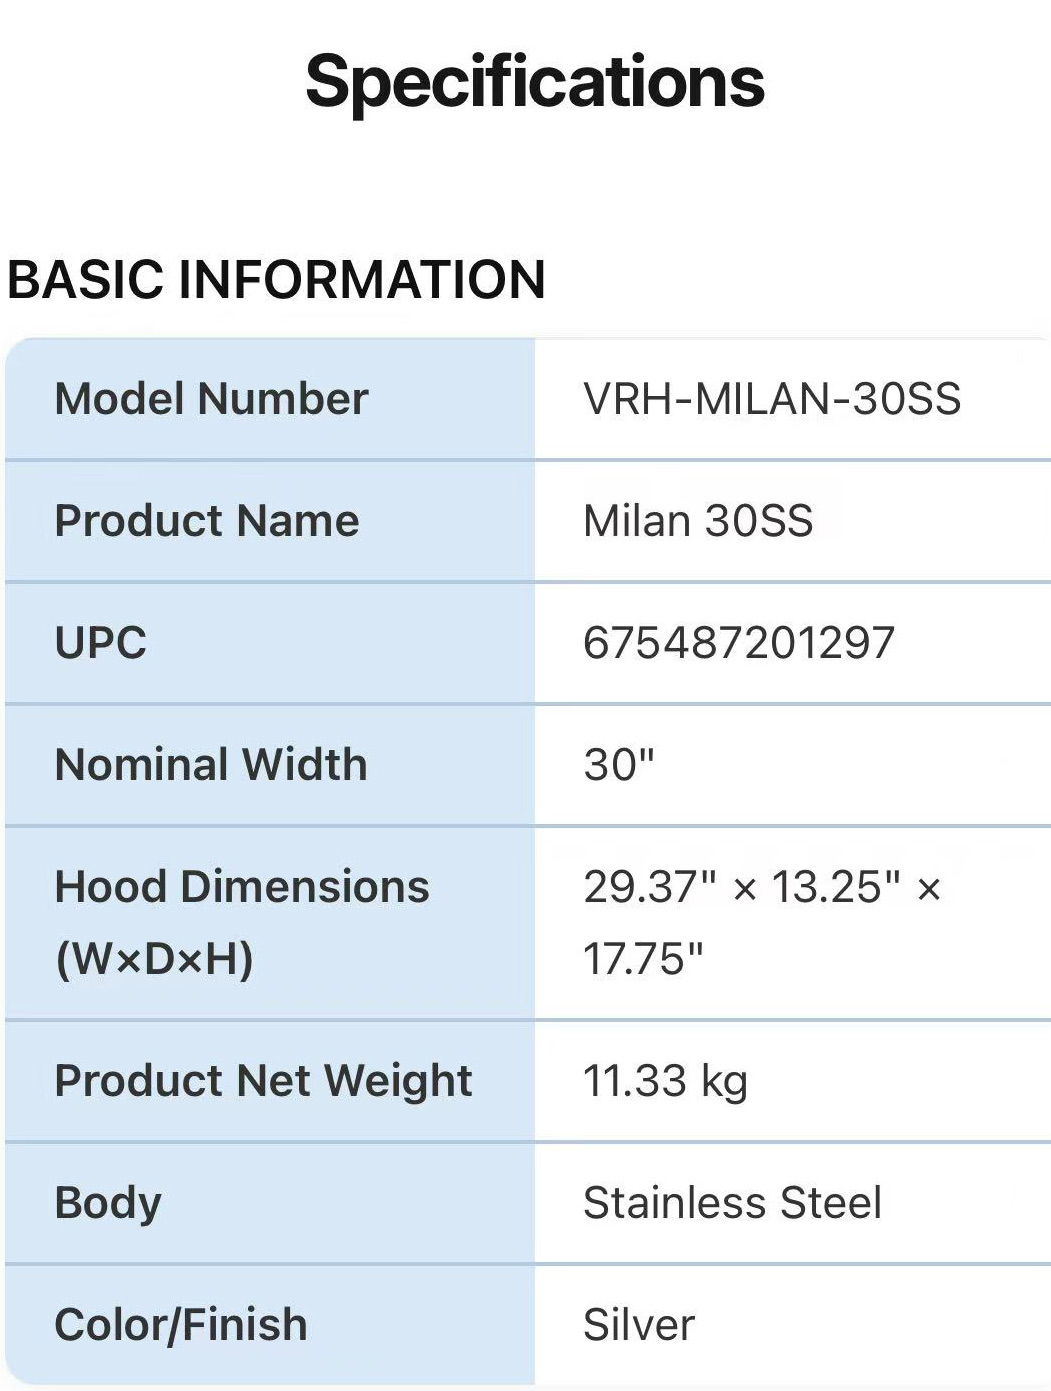Select the UPC number 675487201297

(x=739, y=643)
